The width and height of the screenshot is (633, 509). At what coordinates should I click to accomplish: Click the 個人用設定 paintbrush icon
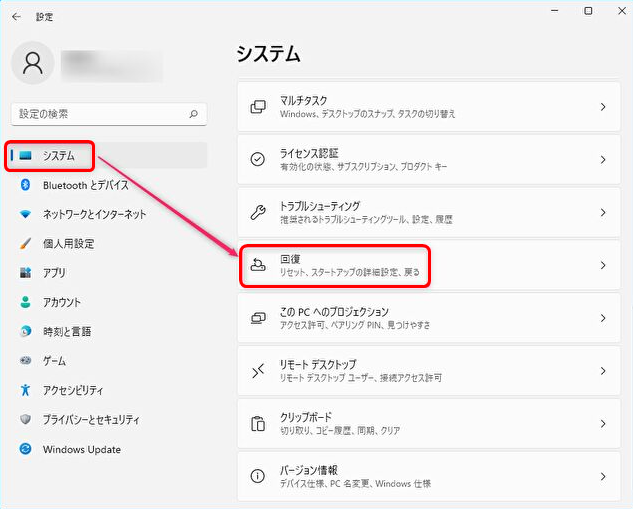[x=25, y=243]
